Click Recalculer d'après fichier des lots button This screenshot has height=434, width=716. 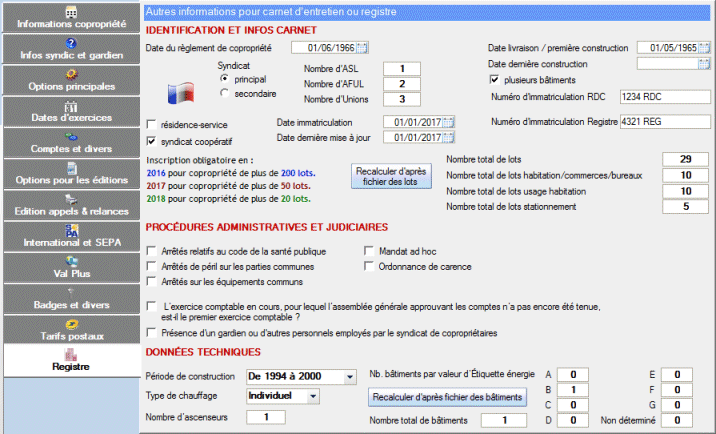pyautogui.click(x=391, y=176)
